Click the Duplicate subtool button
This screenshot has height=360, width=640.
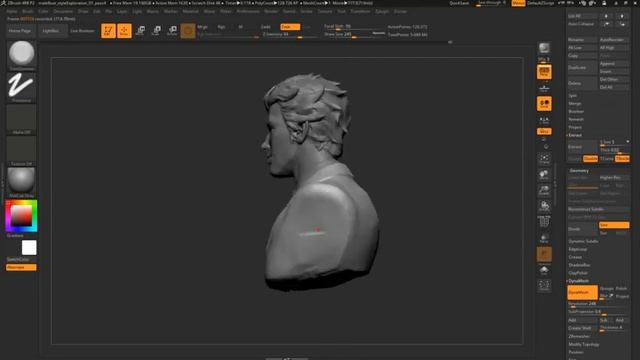point(582,67)
